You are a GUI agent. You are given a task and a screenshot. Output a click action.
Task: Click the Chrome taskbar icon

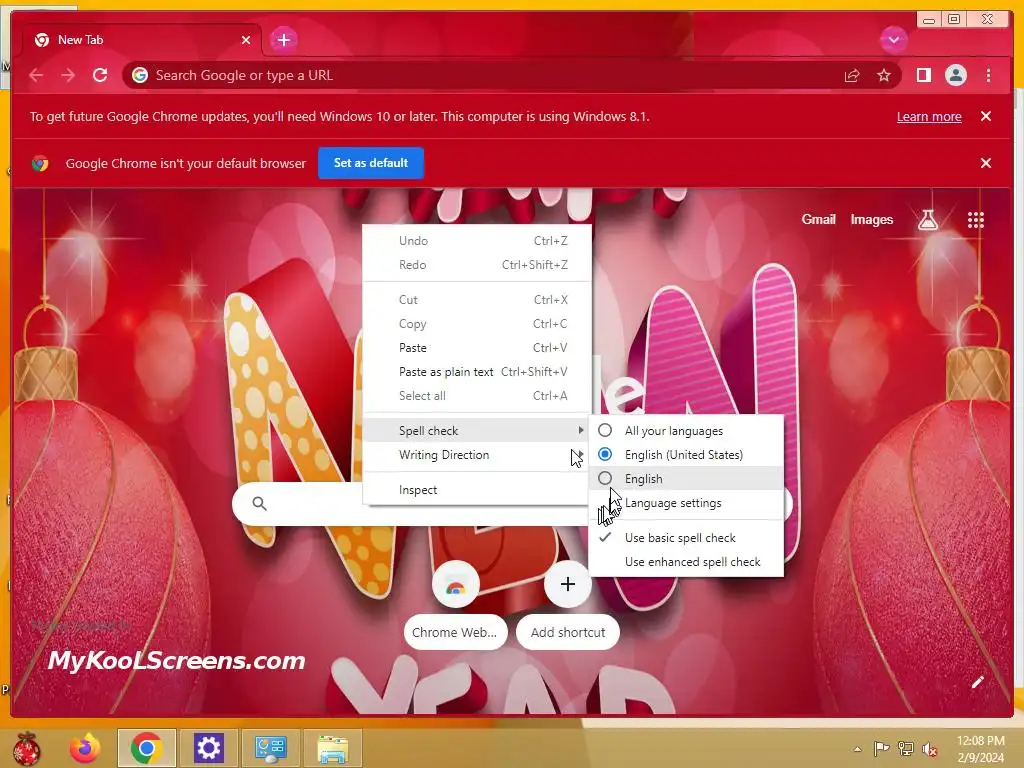click(x=146, y=748)
